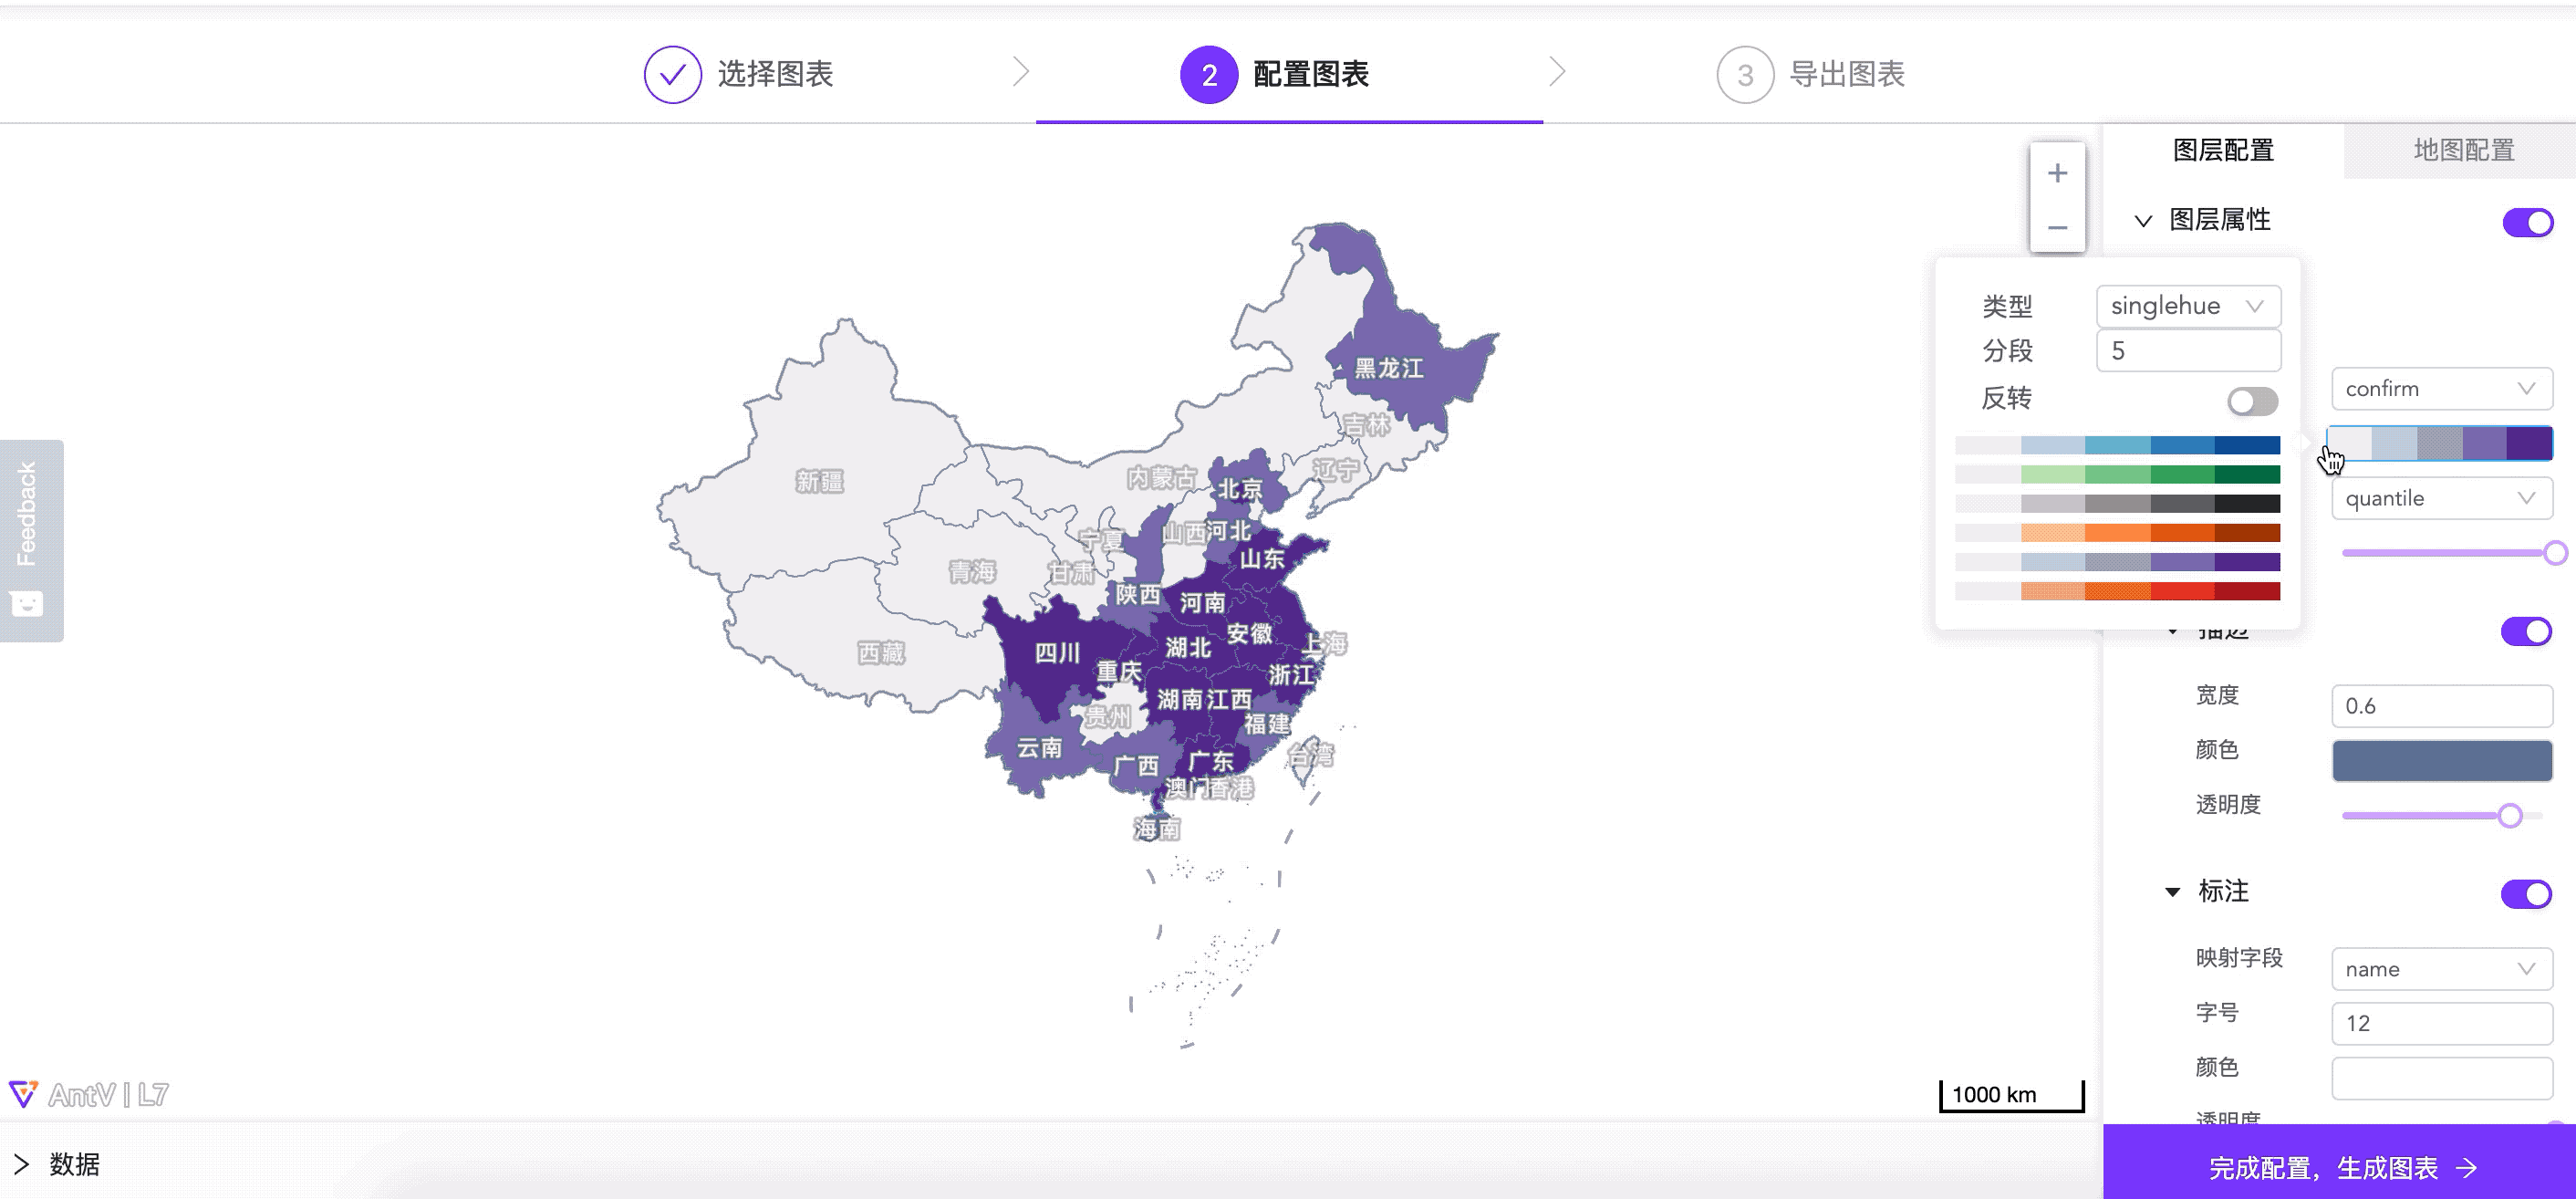Click the map zoom in plus icon
This screenshot has width=2576, height=1199.
click(x=2057, y=173)
